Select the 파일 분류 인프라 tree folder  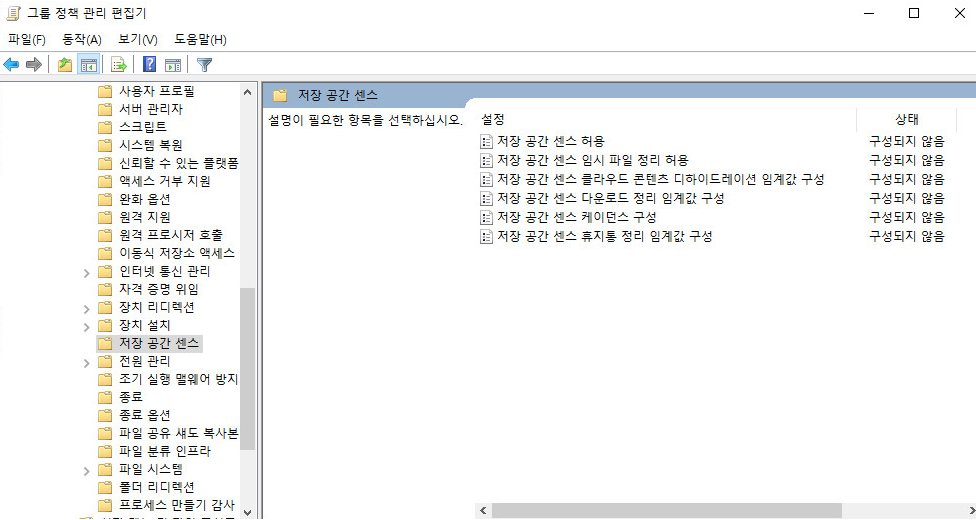164,451
